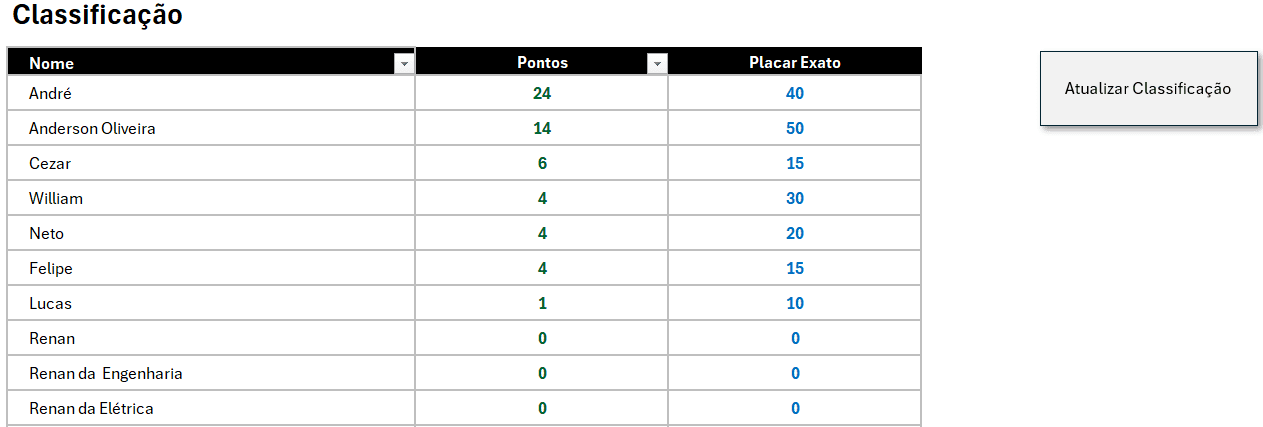The height and width of the screenshot is (427, 1263).
Task: Select the Classificação title text
Action: (x=97, y=15)
